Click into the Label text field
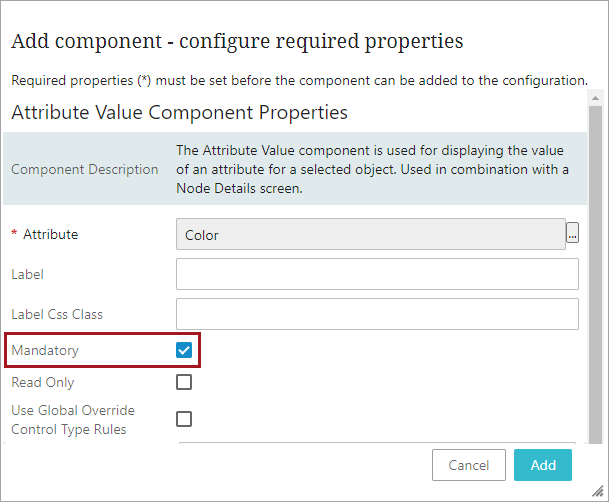This screenshot has width=609, height=502. [377, 274]
